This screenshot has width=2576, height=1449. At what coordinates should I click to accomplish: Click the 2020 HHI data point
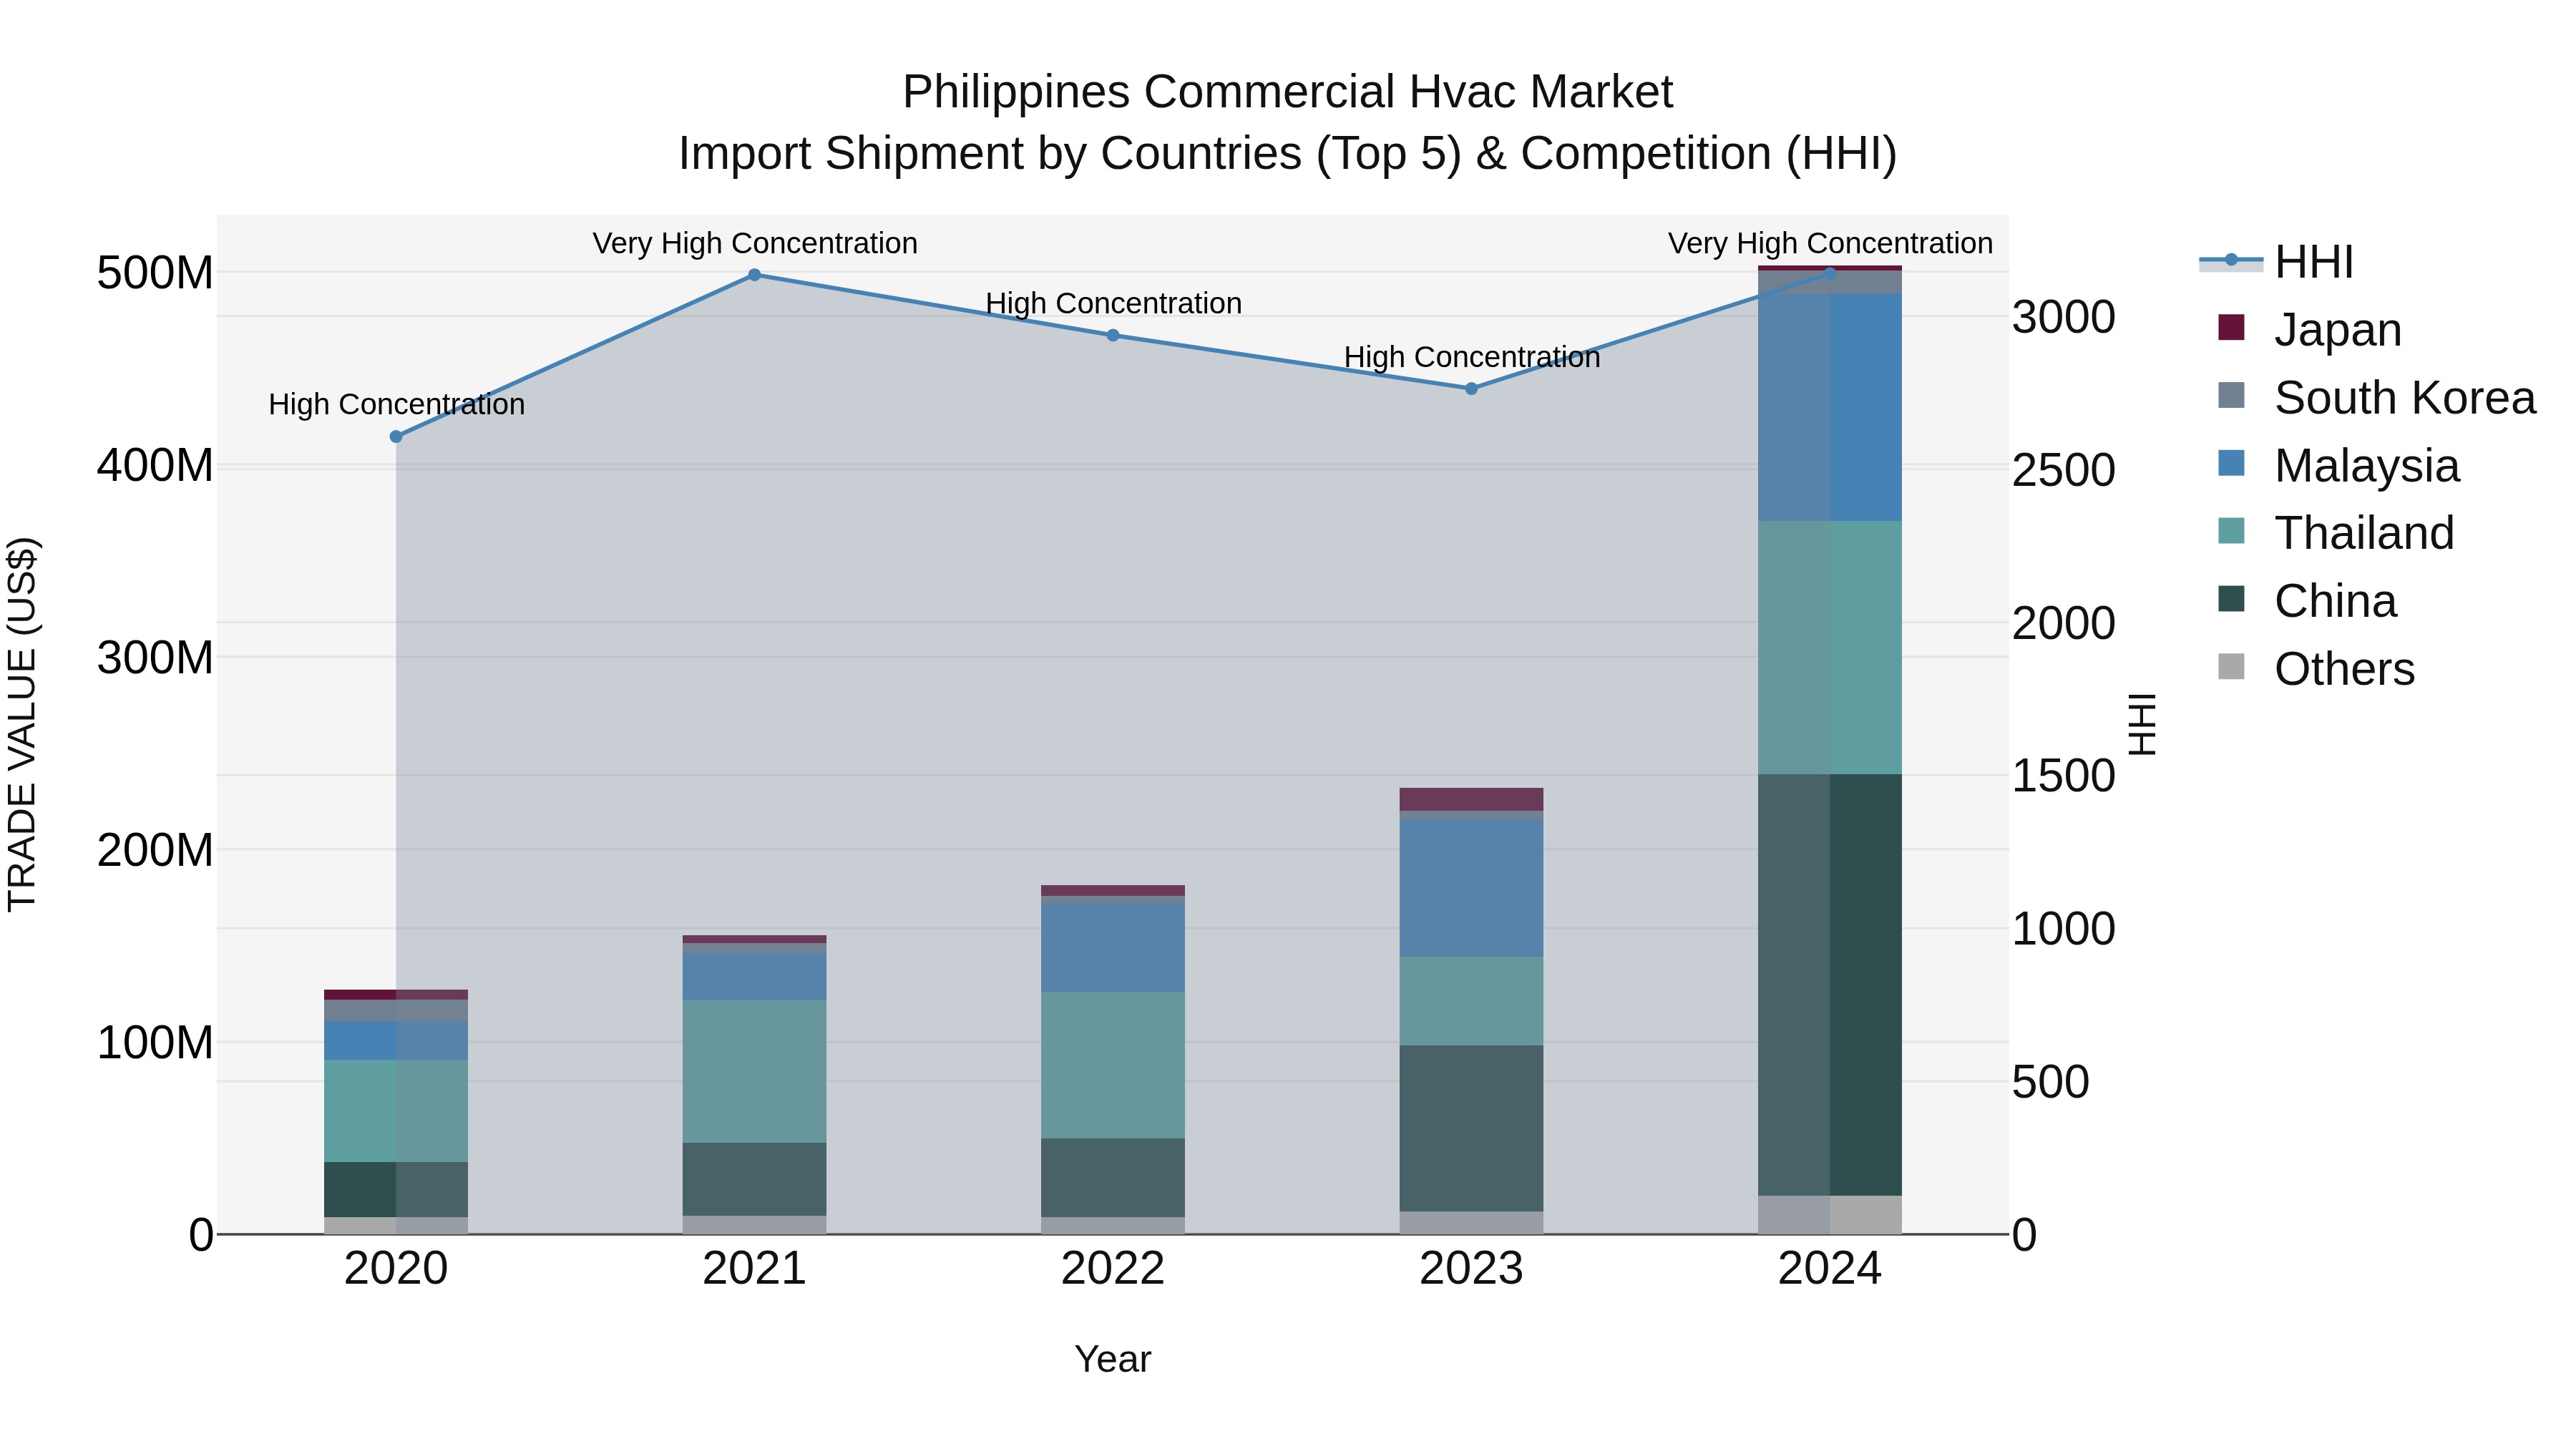tap(396, 437)
